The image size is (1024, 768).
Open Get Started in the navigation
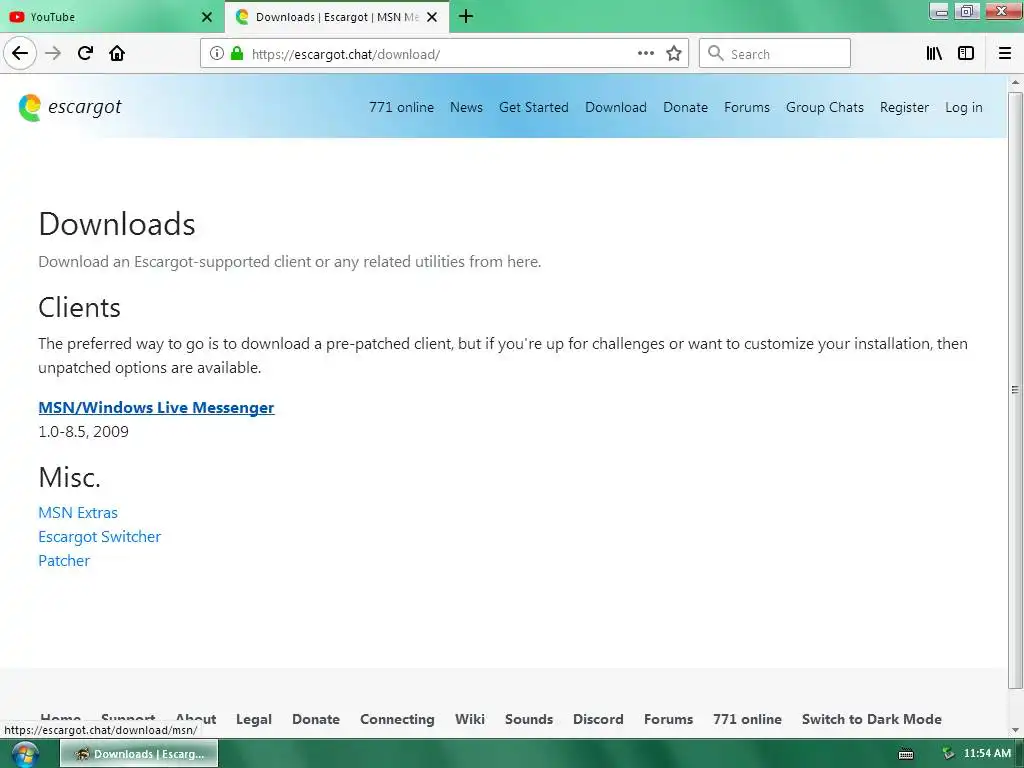click(x=534, y=107)
